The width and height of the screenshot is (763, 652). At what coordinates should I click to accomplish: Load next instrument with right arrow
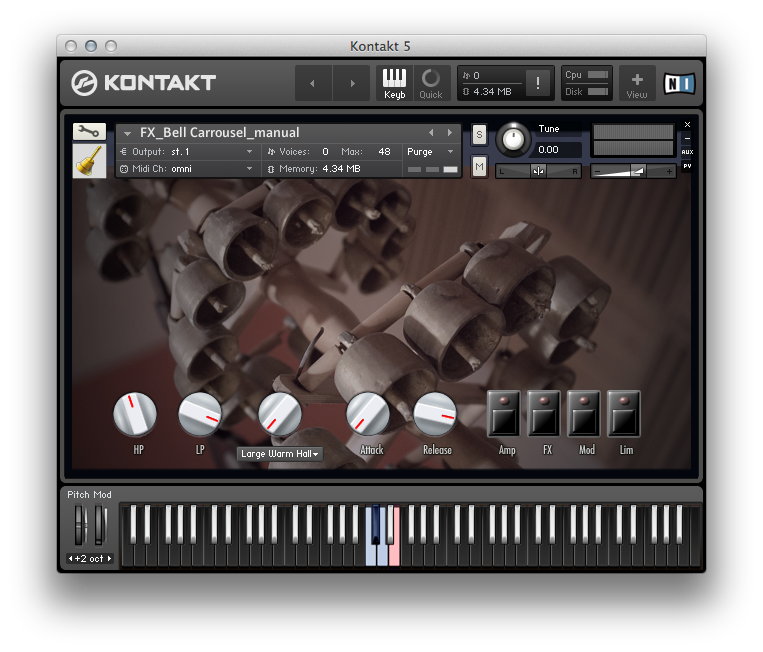(x=450, y=132)
